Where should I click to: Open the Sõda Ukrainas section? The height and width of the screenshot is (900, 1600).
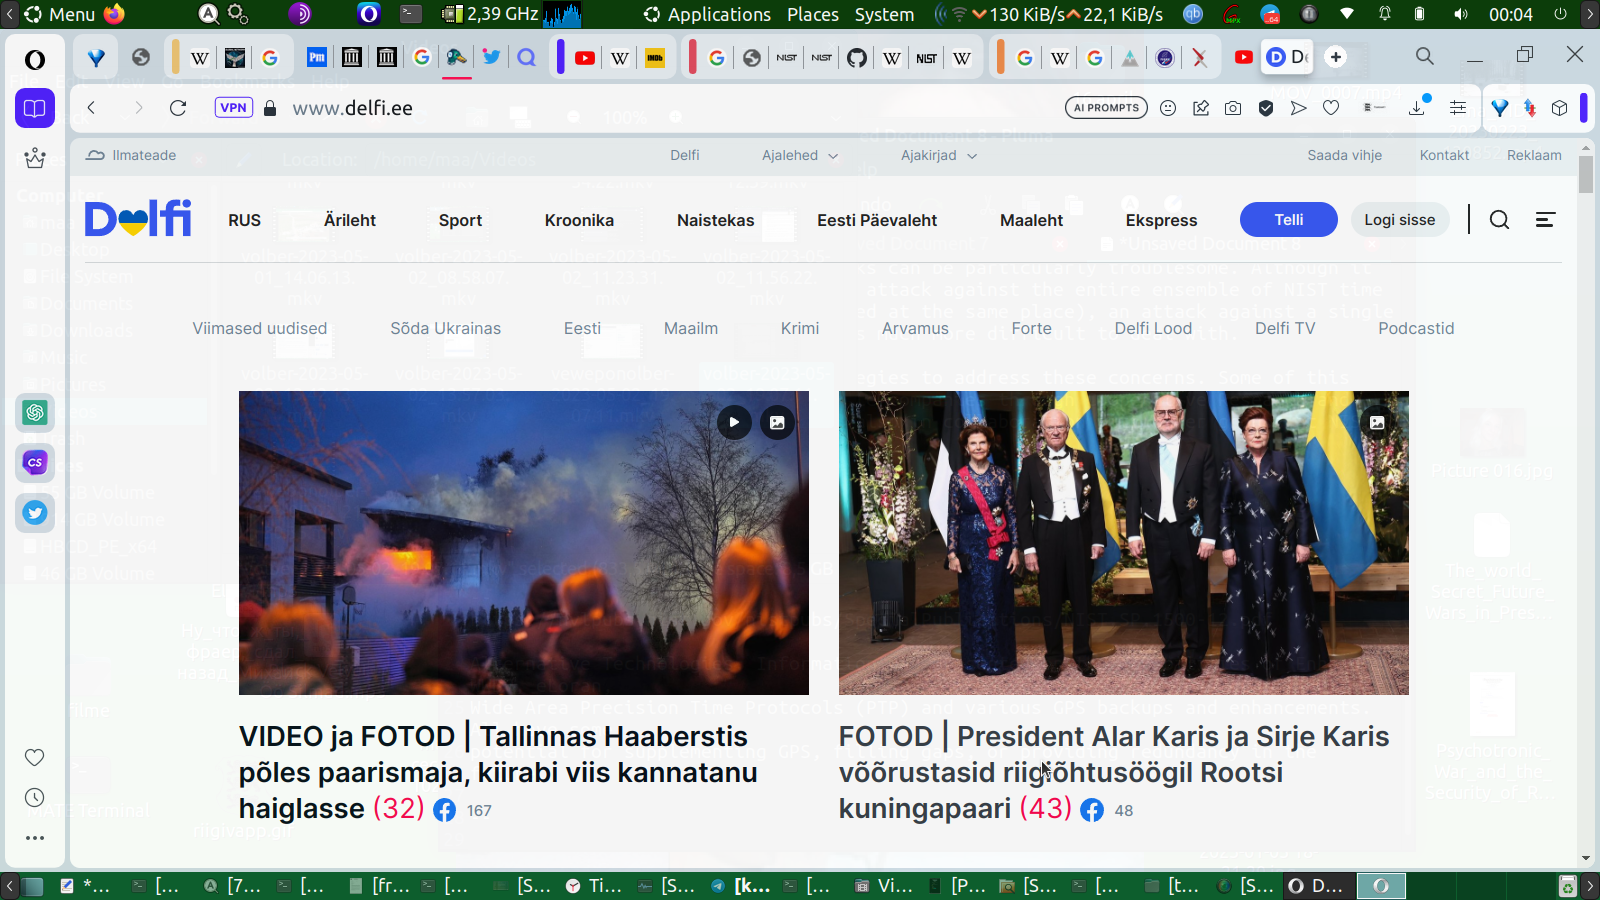point(445,328)
